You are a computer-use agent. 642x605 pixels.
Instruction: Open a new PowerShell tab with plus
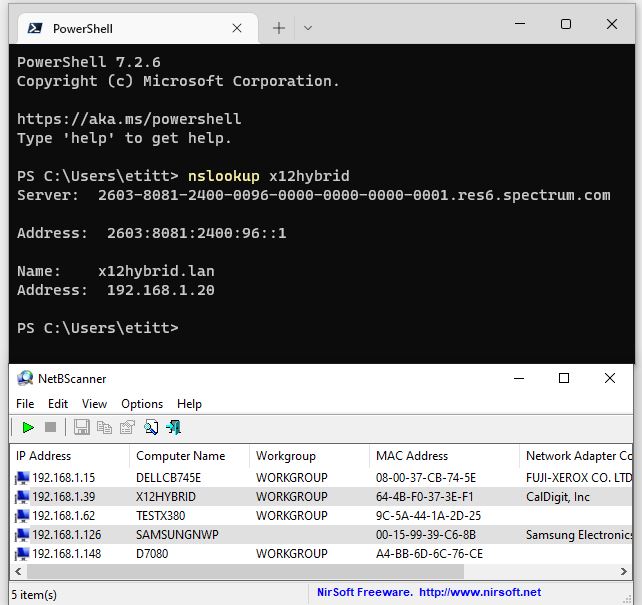tap(279, 28)
